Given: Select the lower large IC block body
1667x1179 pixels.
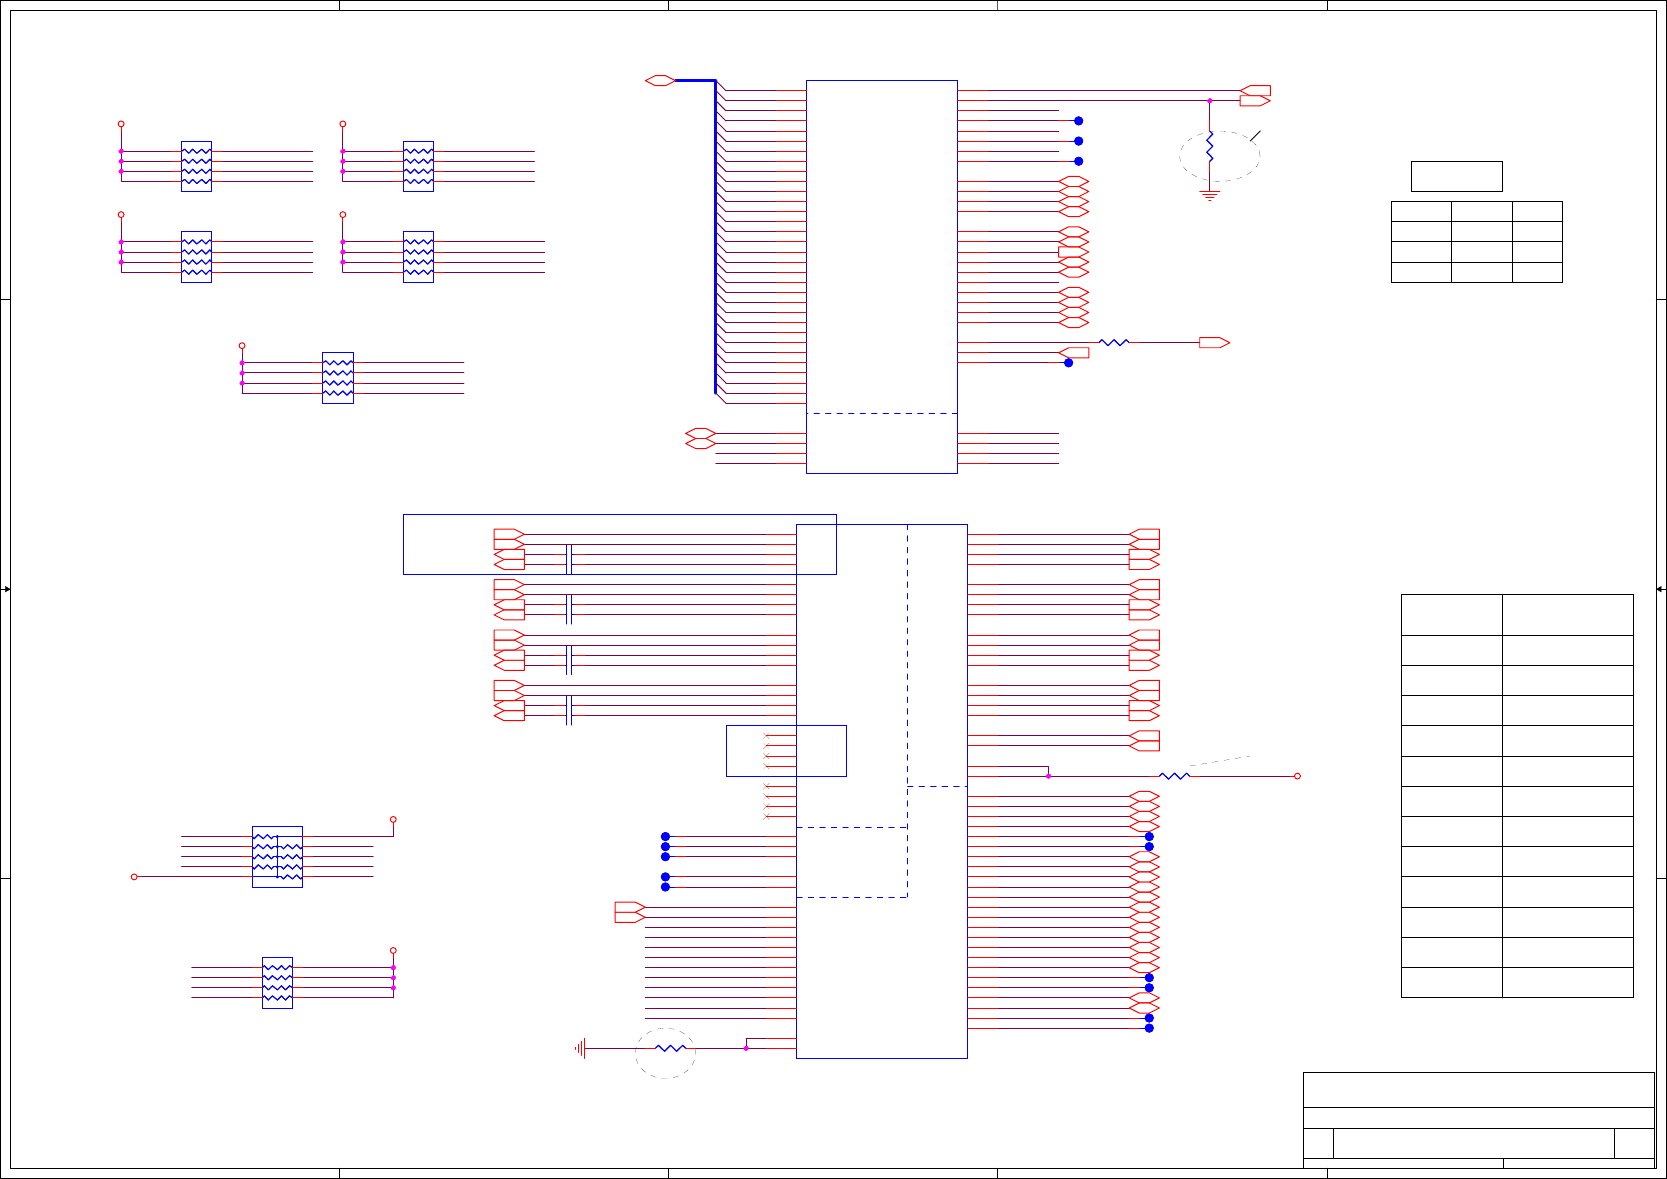Looking at the screenshot, I should (x=882, y=791).
